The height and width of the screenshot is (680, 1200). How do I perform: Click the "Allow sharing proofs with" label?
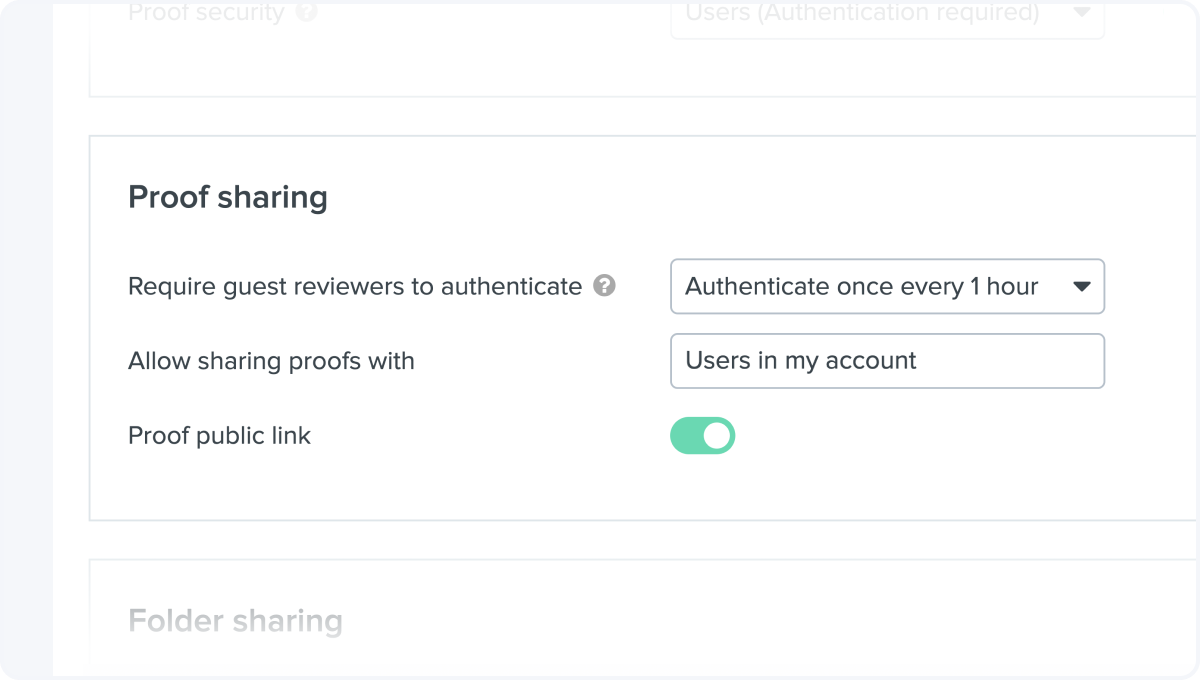pos(271,361)
